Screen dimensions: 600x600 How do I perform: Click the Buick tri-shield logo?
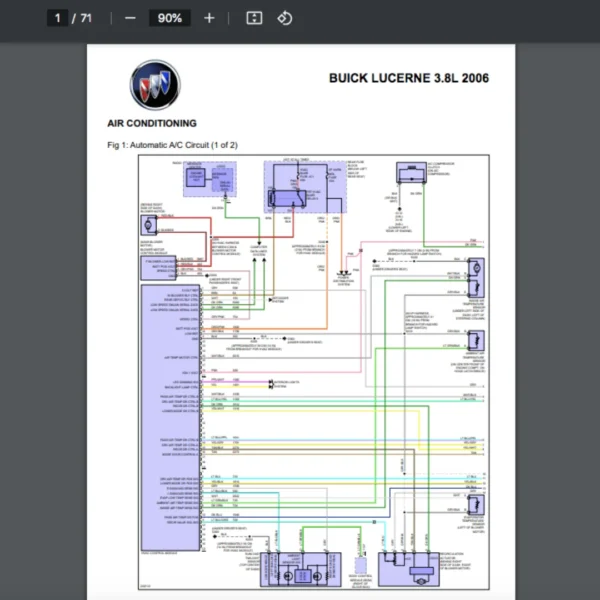point(155,86)
